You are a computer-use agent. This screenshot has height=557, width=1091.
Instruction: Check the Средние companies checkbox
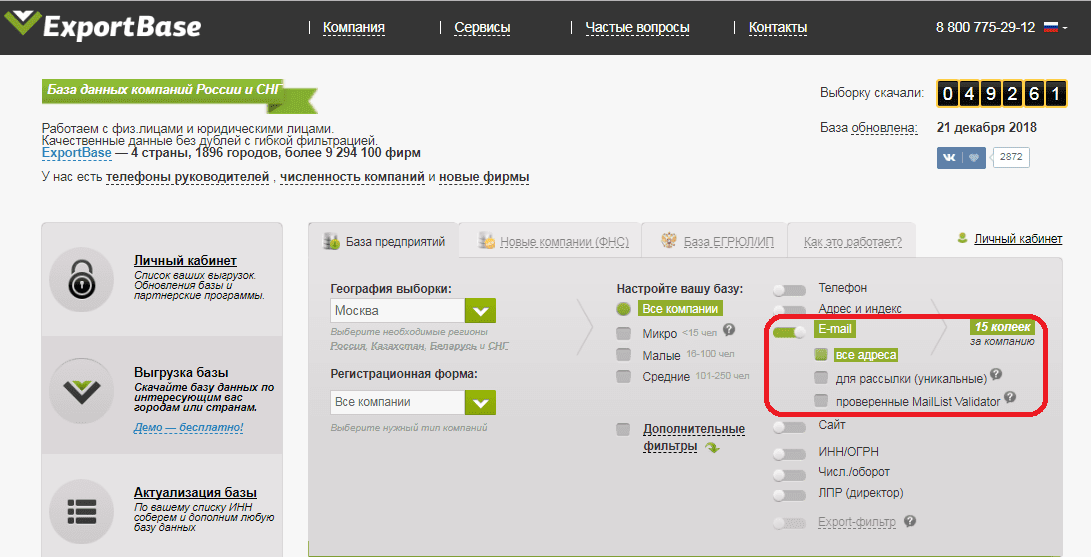pyautogui.click(x=623, y=377)
